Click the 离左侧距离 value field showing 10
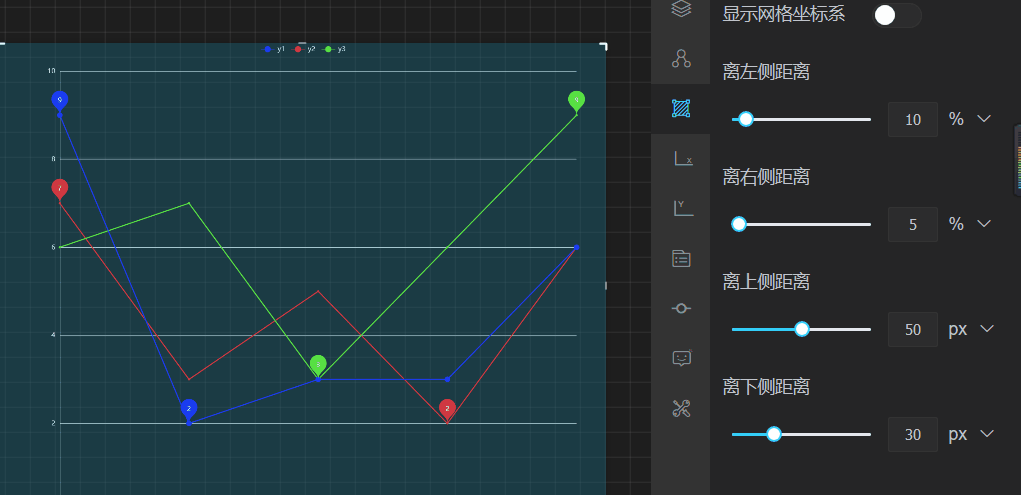 tap(913, 119)
